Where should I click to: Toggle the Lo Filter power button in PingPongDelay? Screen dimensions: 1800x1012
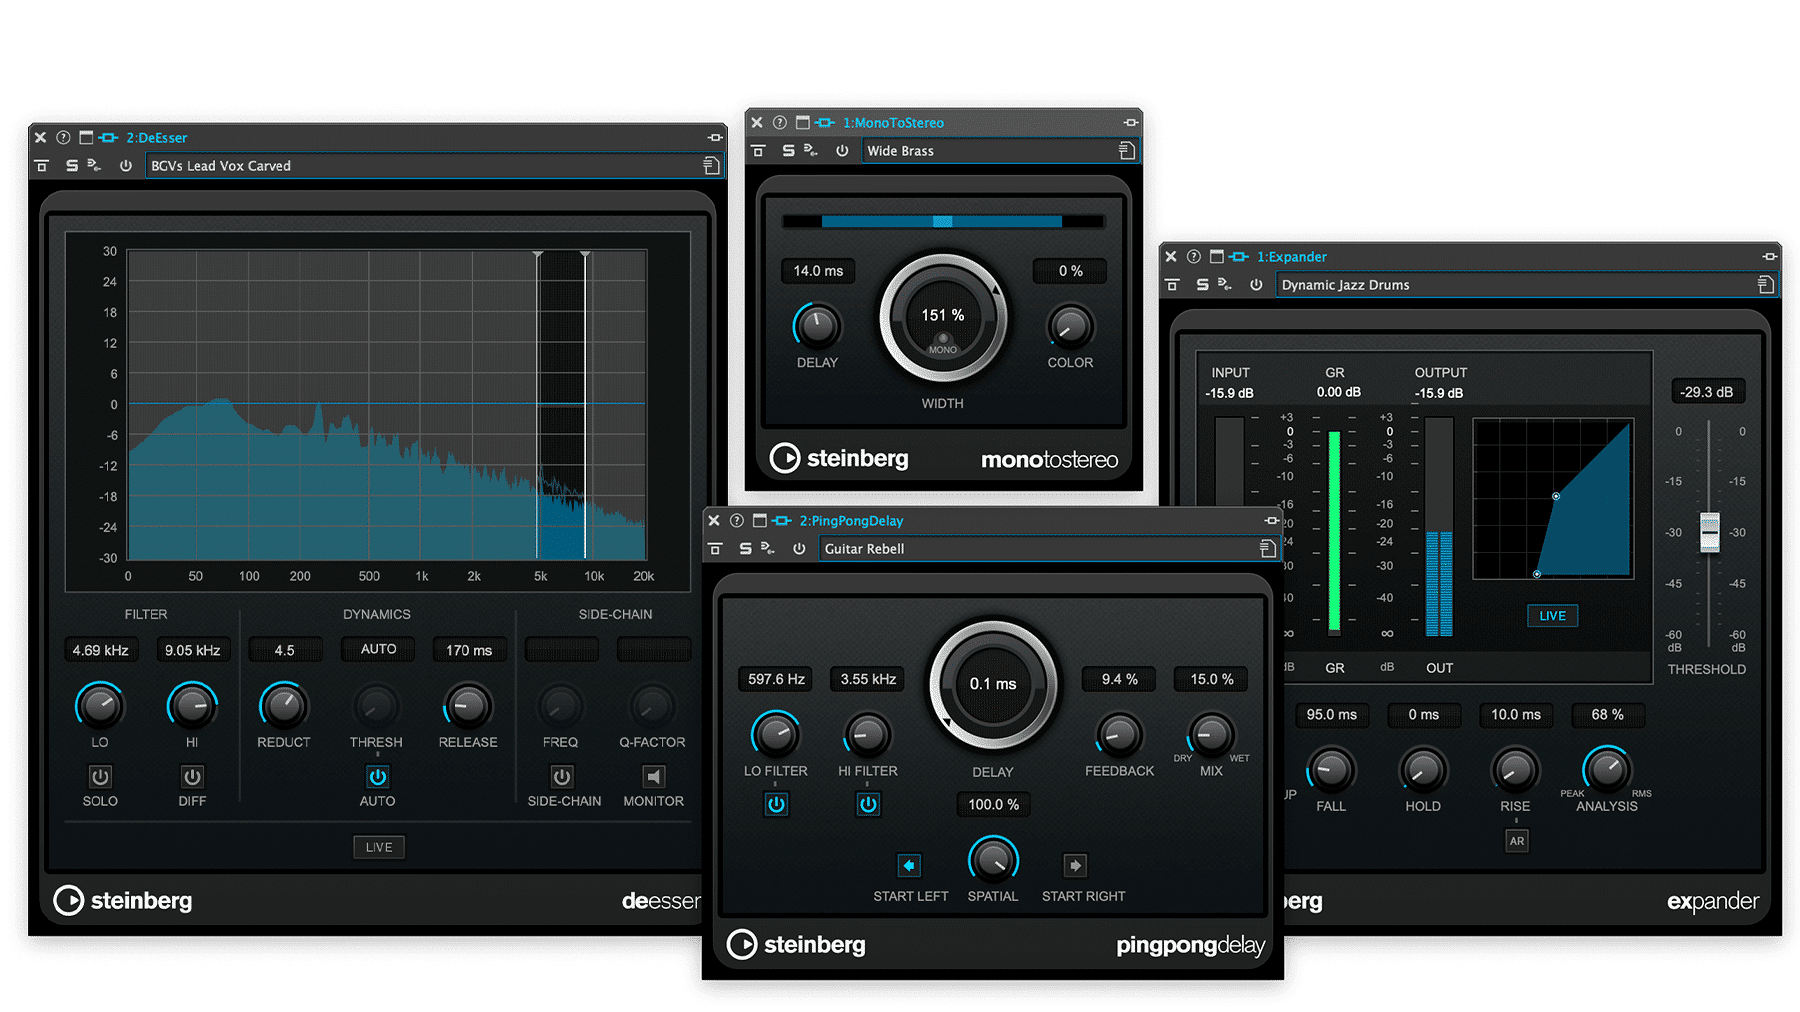[x=776, y=804]
